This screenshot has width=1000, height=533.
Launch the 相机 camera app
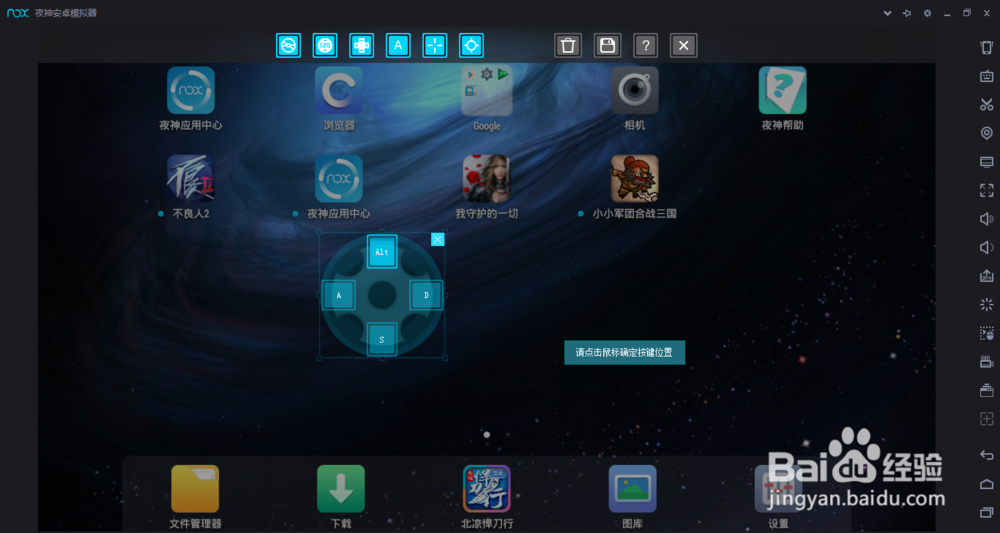(635, 99)
